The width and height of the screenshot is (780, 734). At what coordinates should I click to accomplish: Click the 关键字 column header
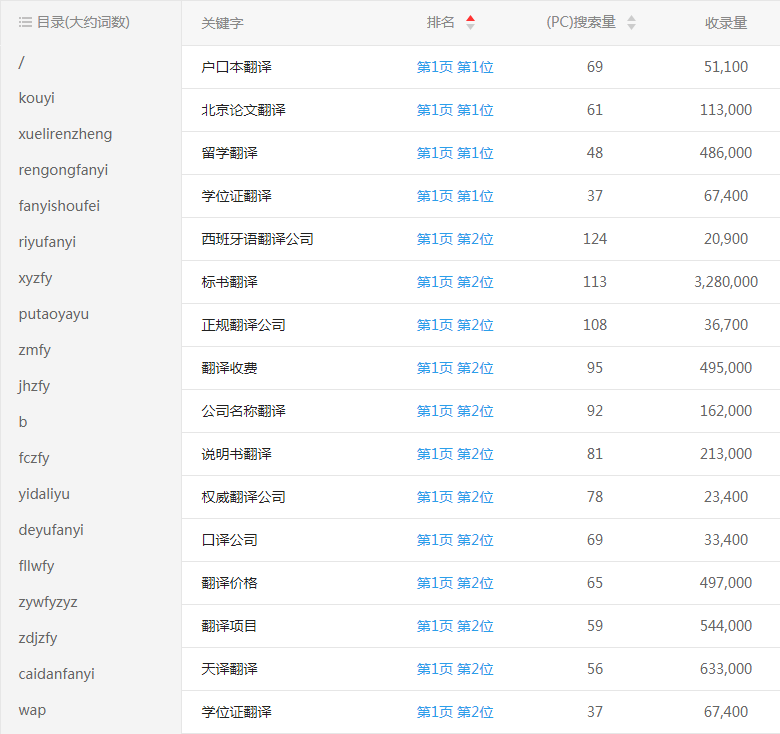point(222,23)
